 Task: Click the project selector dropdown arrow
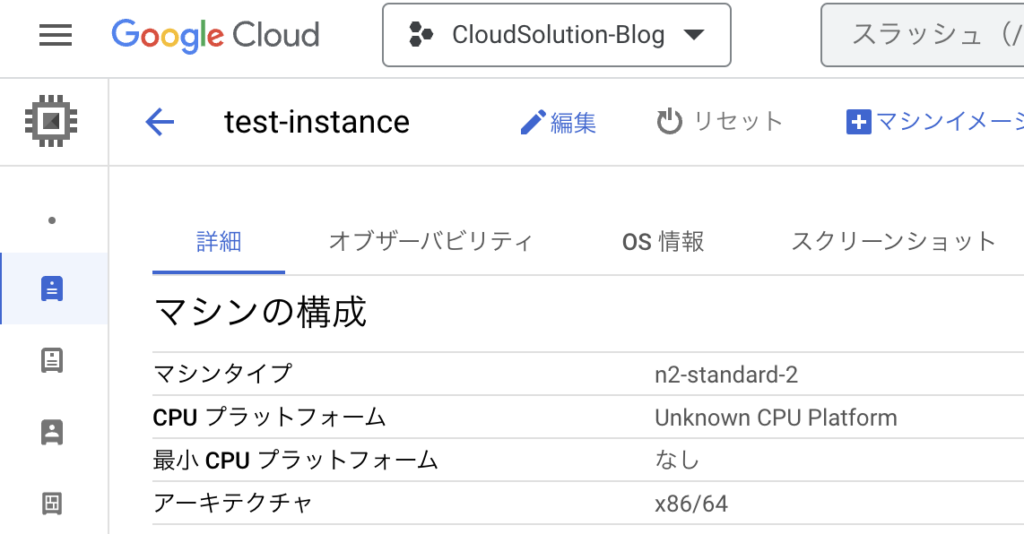pyautogui.click(x=694, y=35)
